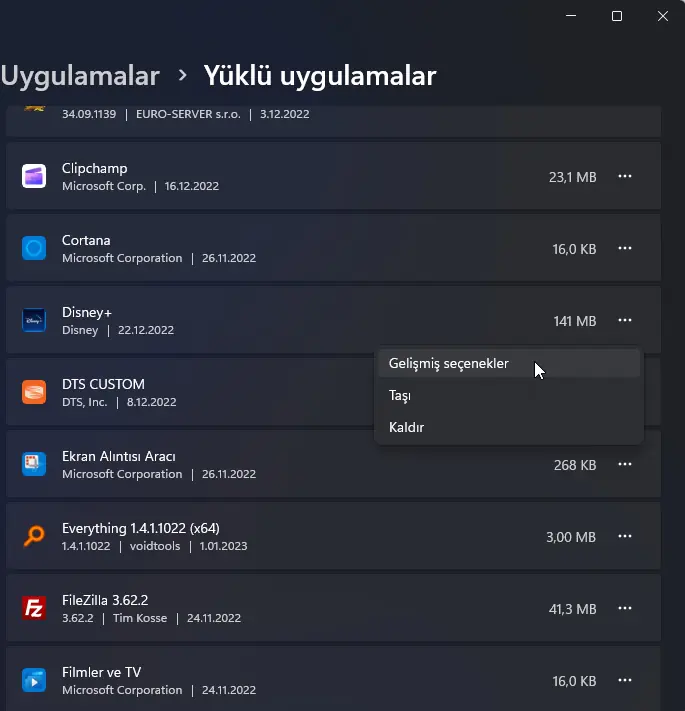Click the Clipchamp app icon
This screenshot has width=685, height=711.
[x=34, y=176]
